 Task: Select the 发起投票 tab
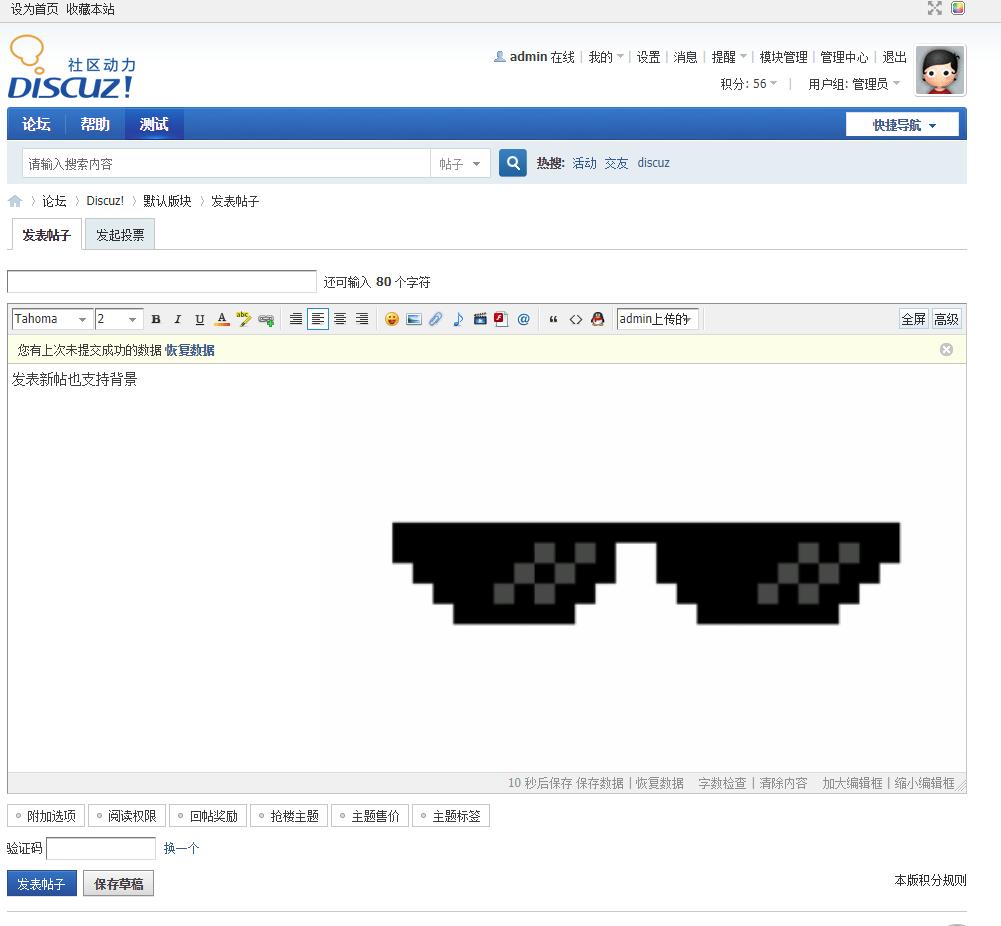[x=120, y=235]
